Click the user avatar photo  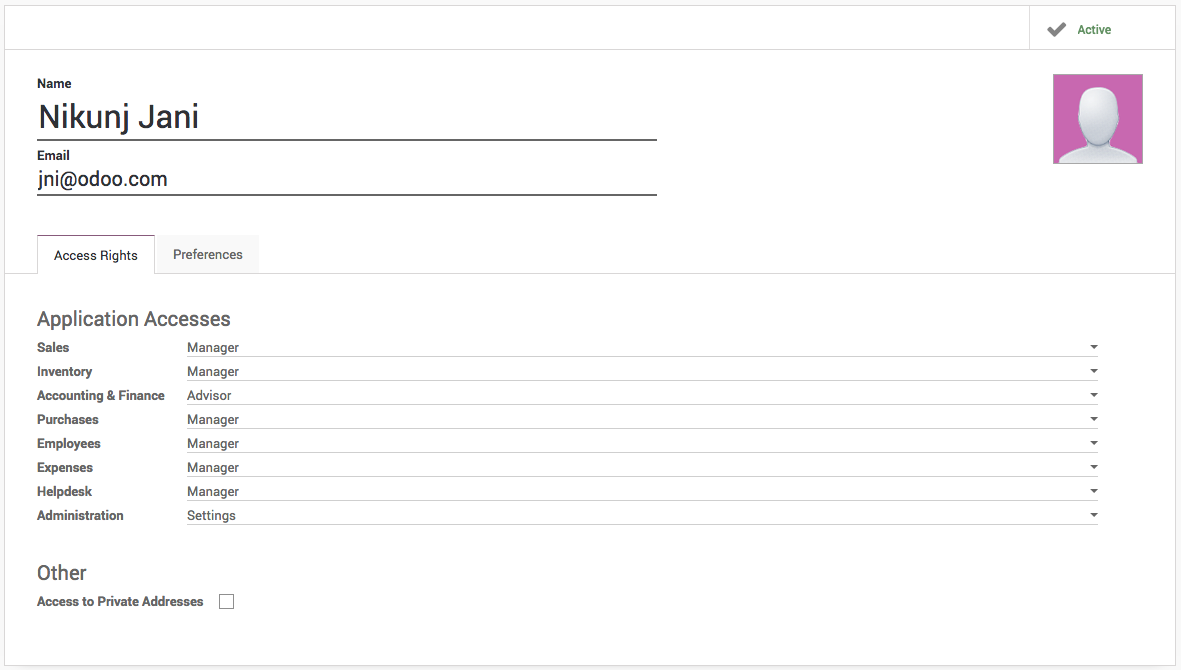point(1097,119)
